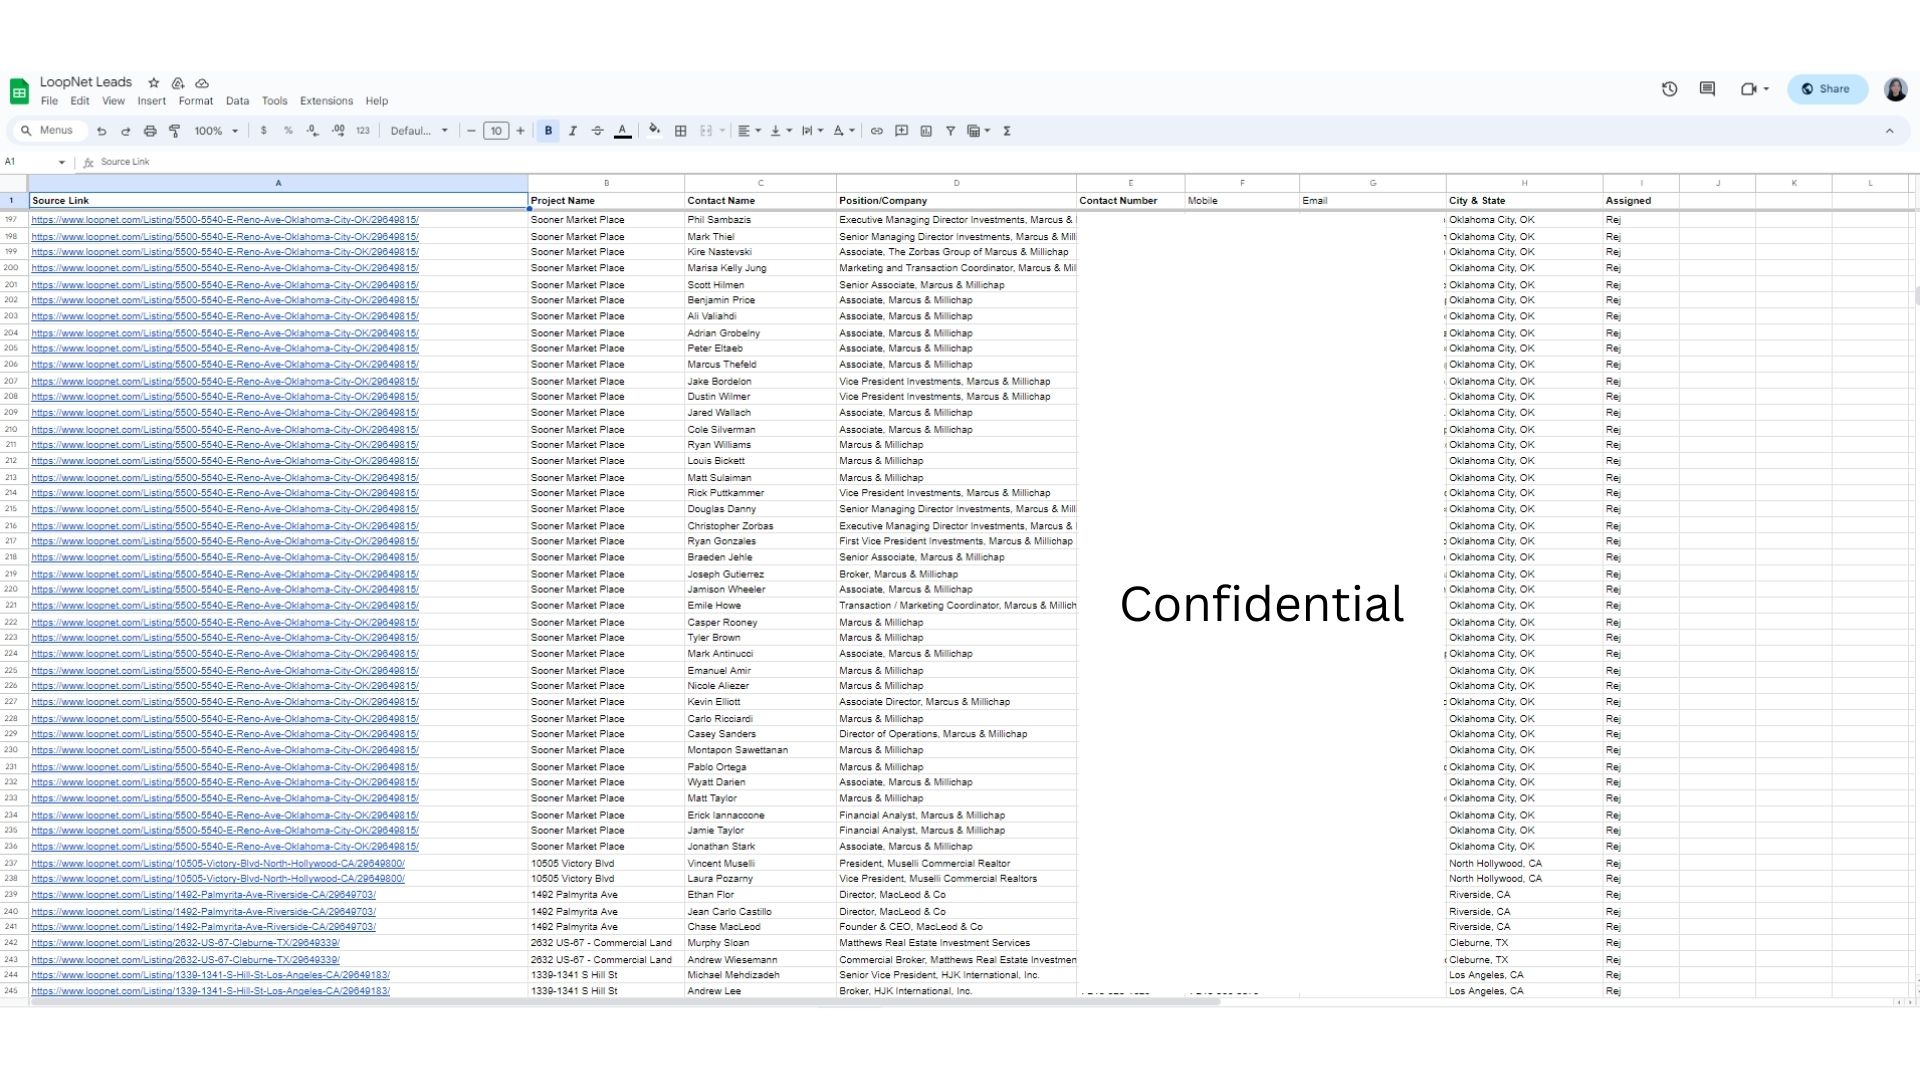This screenshot has width=1920, height=1080.
Task: Start a video call with Meet
Action: pyautogui.click(x=1754, y=89)
